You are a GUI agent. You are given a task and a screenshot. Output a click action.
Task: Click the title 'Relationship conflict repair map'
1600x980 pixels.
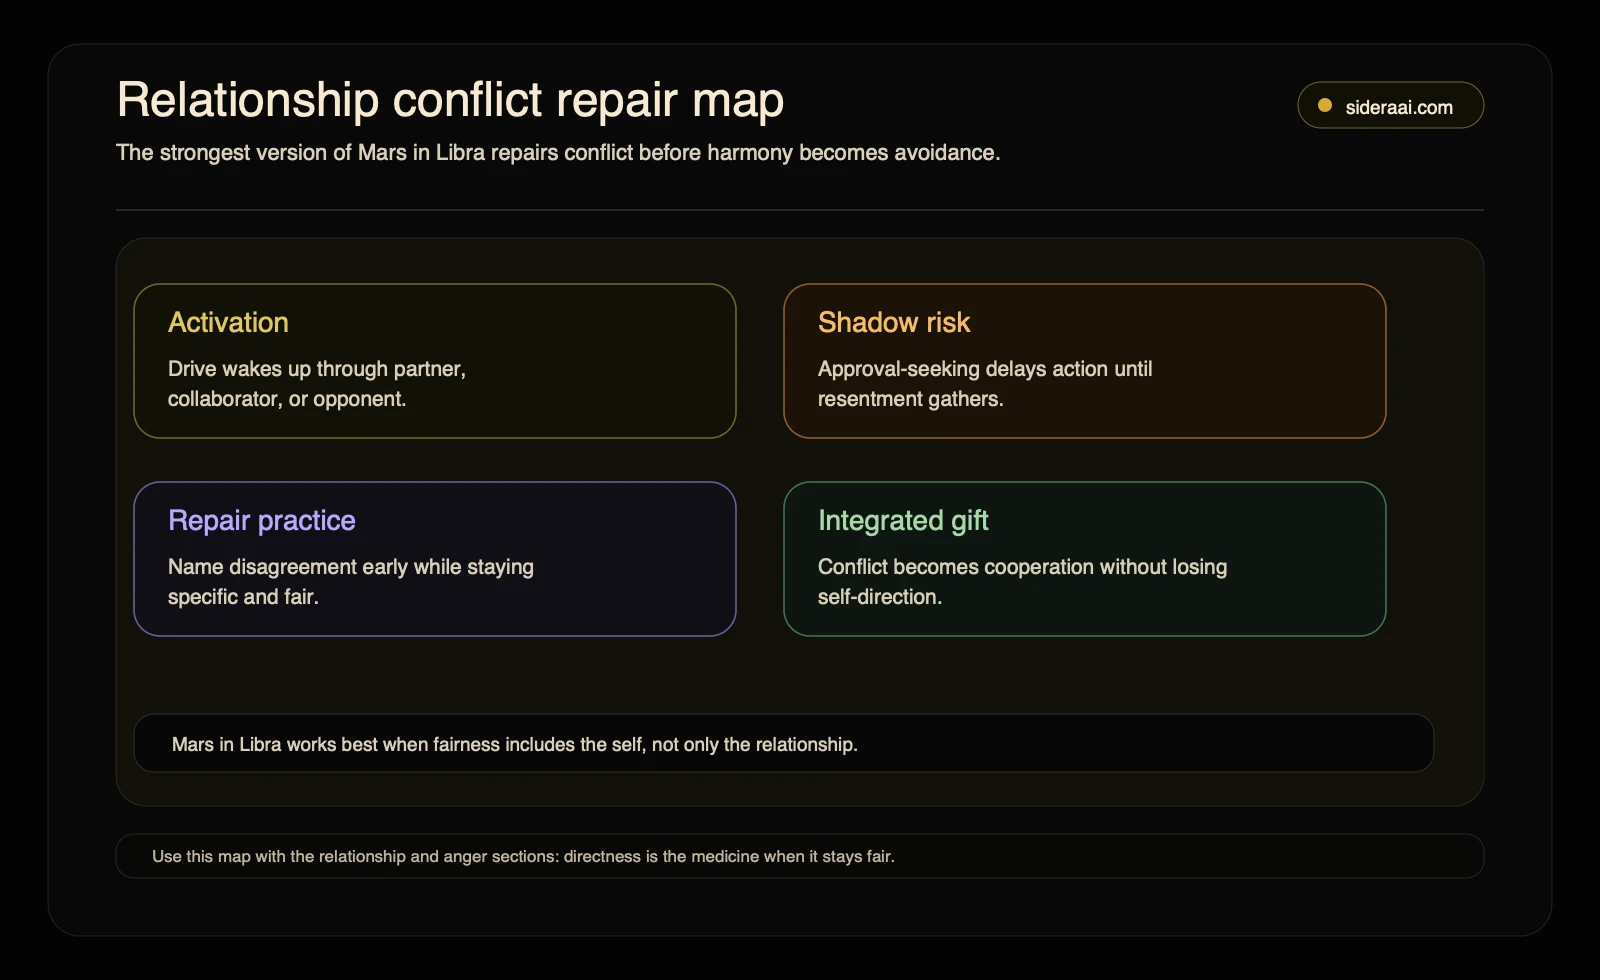450,100
